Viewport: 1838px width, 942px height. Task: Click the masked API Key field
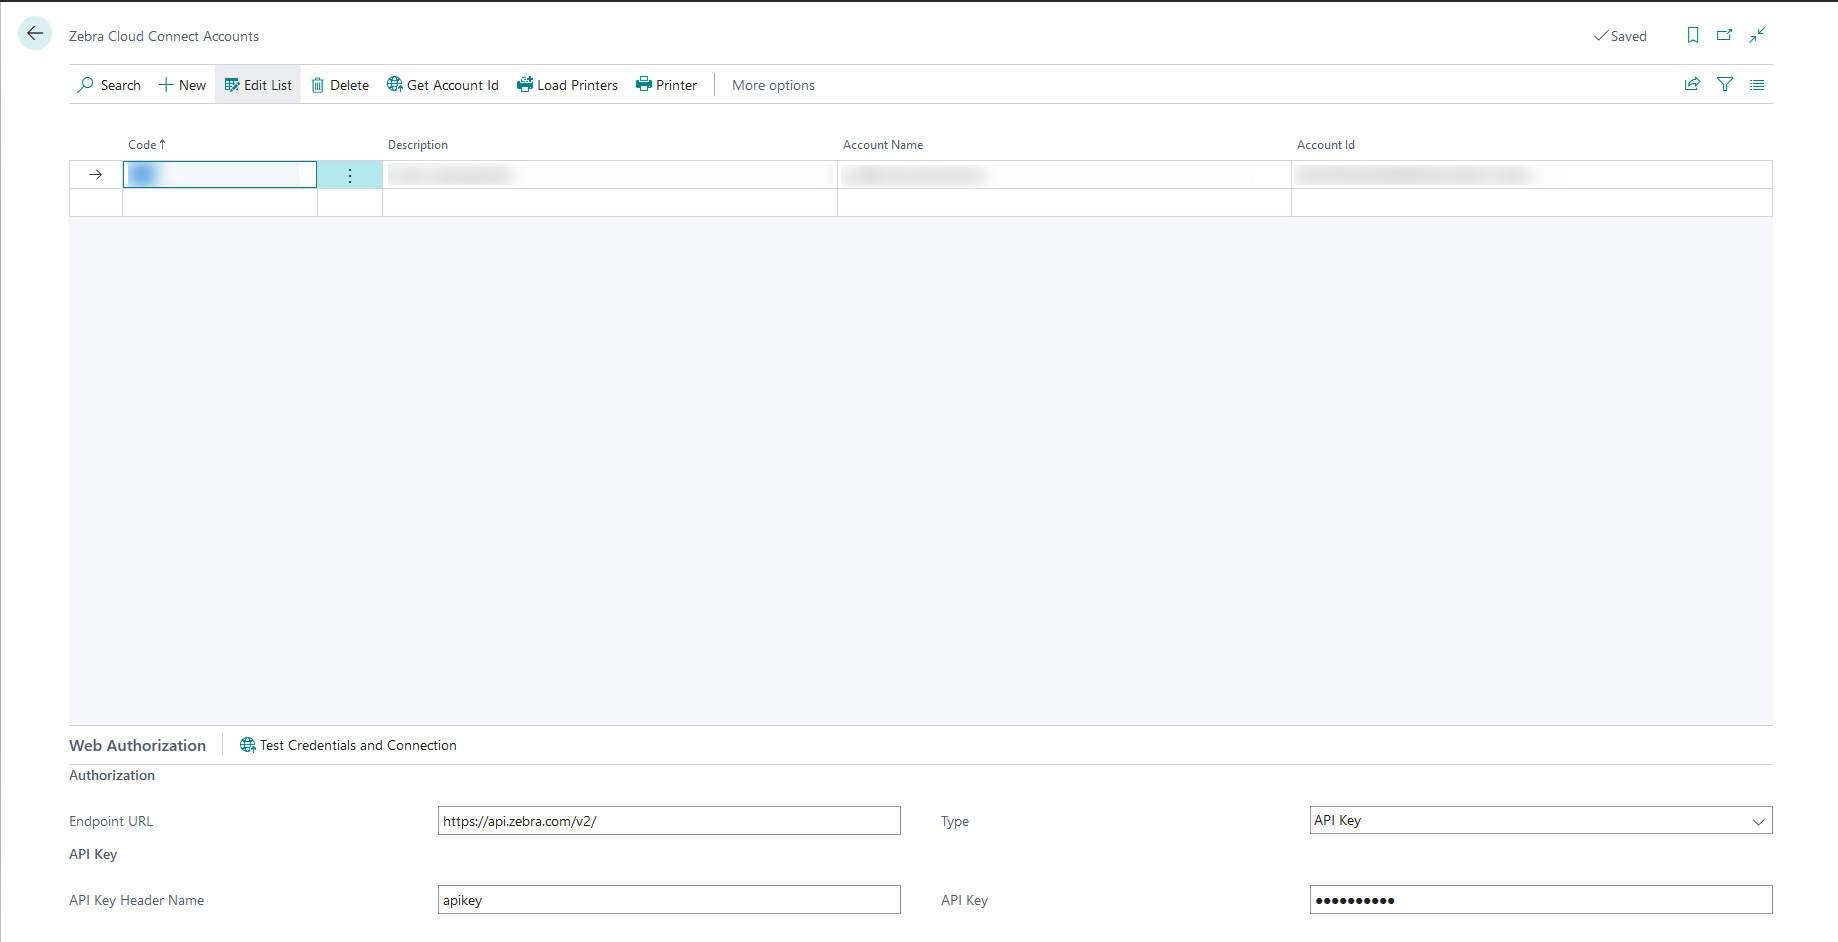coord(1541,900)
